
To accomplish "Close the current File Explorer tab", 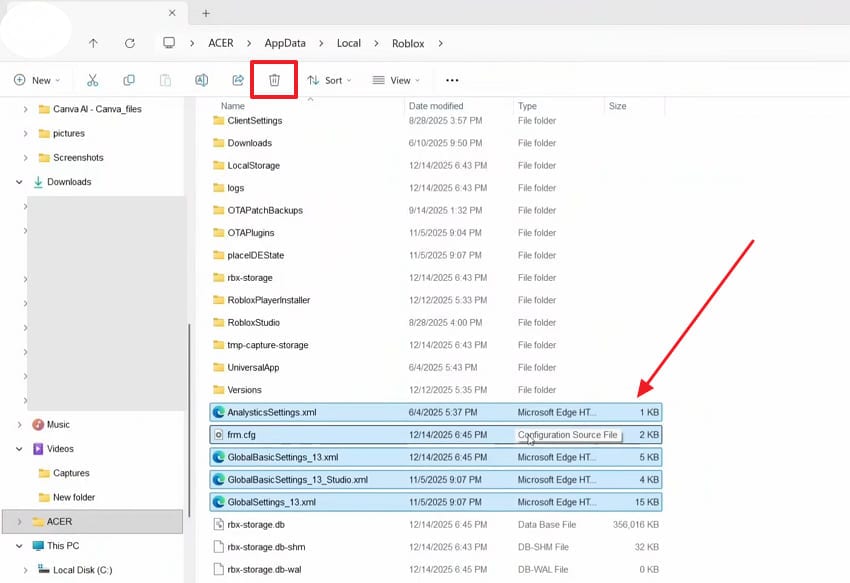I will point(172,12).
